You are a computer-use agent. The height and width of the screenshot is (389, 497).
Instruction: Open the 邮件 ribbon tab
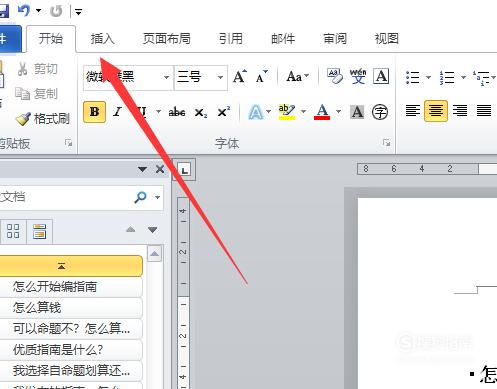click(x=283, y=39)
